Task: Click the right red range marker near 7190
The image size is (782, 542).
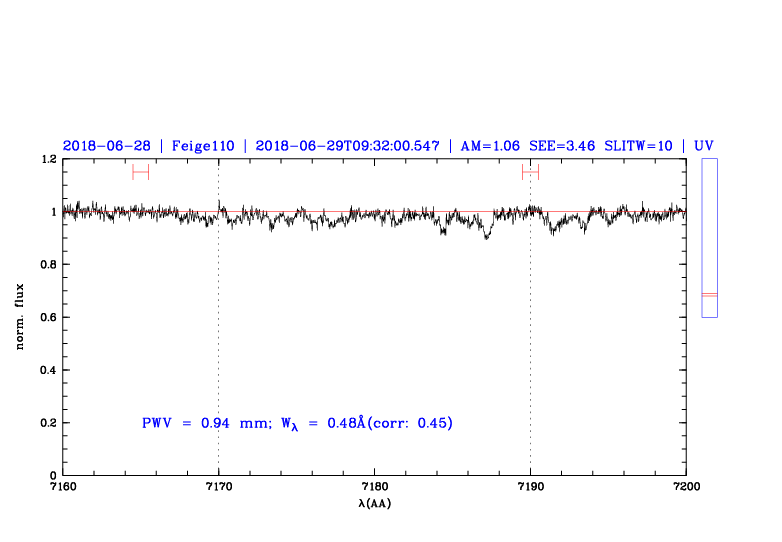Action: 530,172
